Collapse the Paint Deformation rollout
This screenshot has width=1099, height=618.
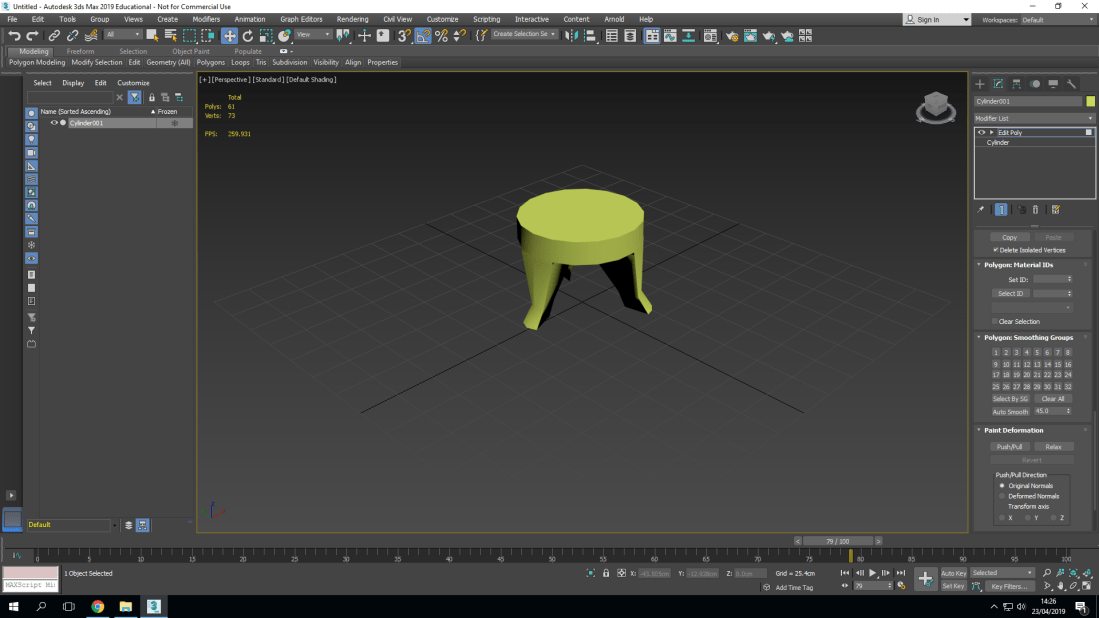pos(1014,430)
